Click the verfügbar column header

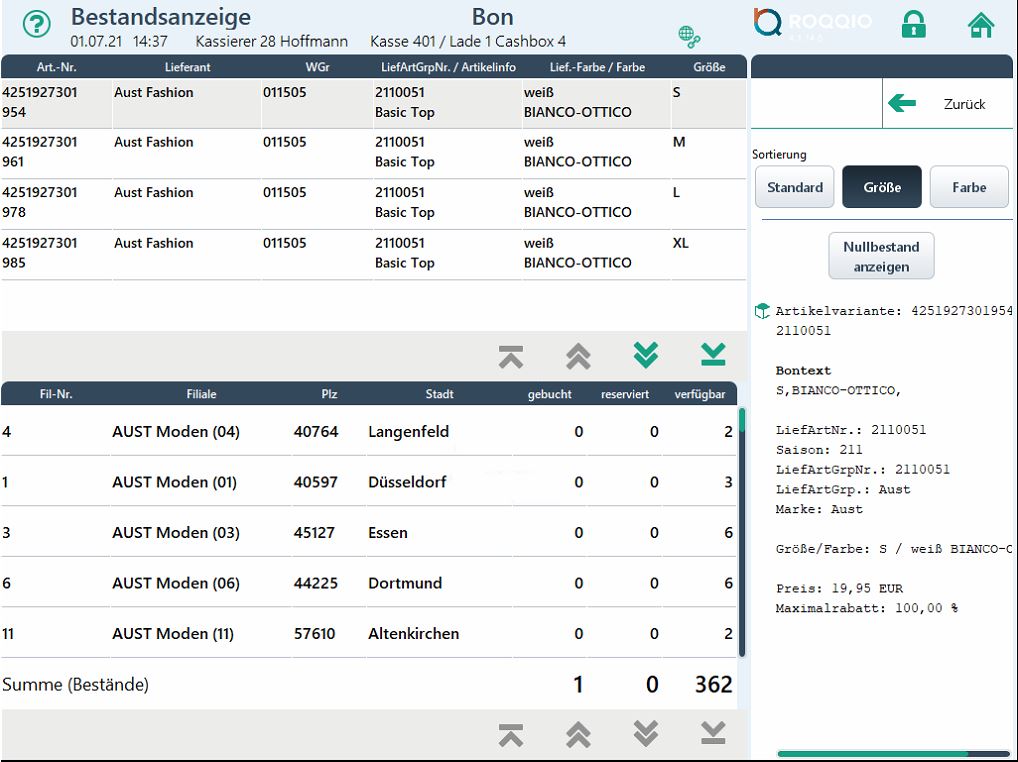tap(699, 394)
